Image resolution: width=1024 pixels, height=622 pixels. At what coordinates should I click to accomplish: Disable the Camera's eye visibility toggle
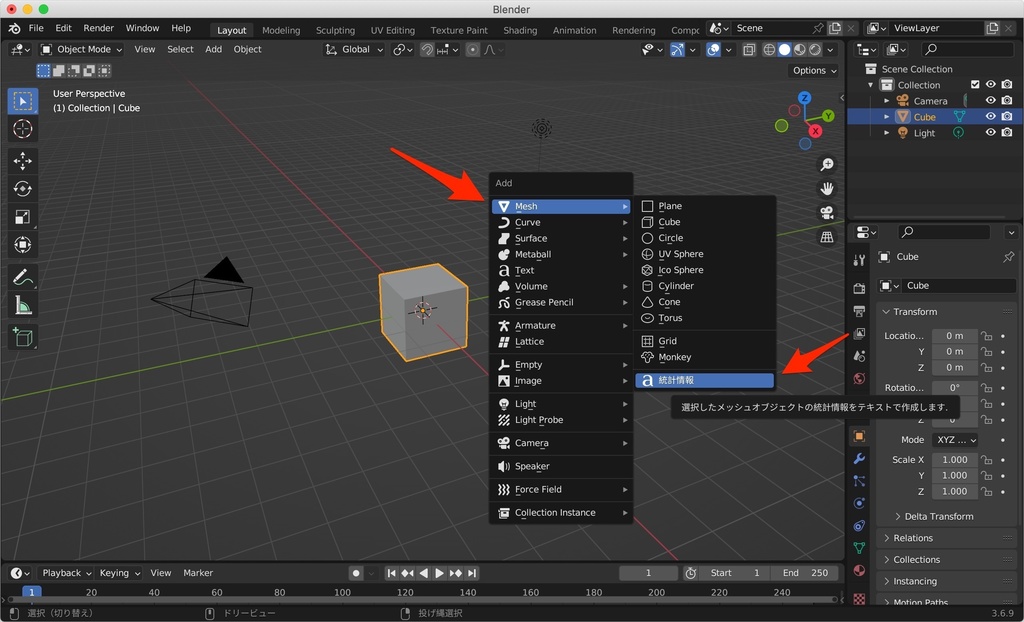point(990,100)
